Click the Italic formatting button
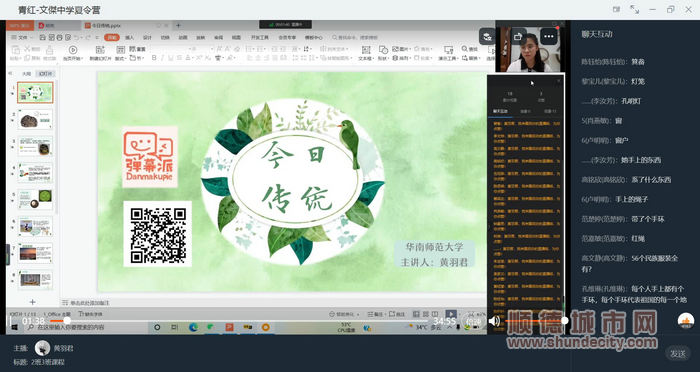This screenshot has width=700, height=372. click(162, 58)
